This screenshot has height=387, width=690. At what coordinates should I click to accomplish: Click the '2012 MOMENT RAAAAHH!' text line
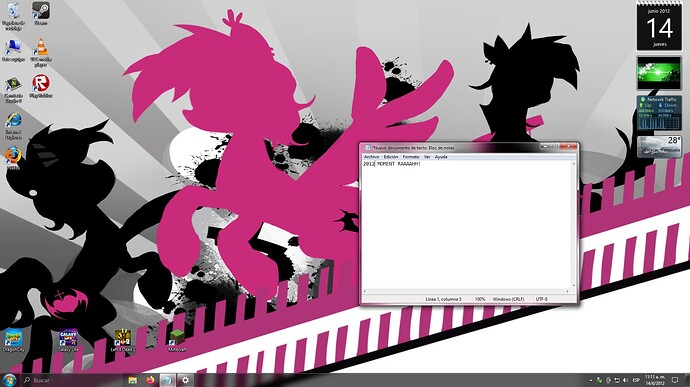click(x=392, y=164)
